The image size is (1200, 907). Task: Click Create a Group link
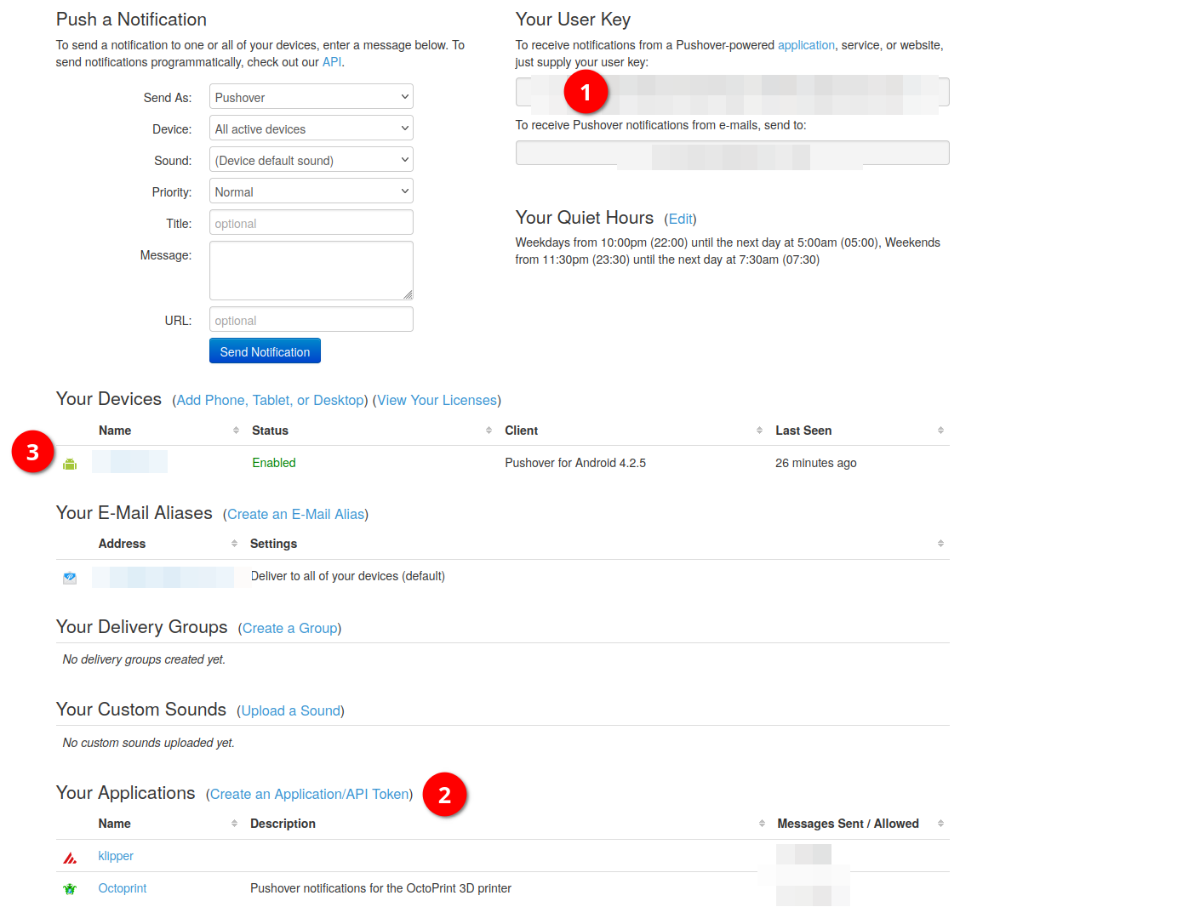pos(290,628)
